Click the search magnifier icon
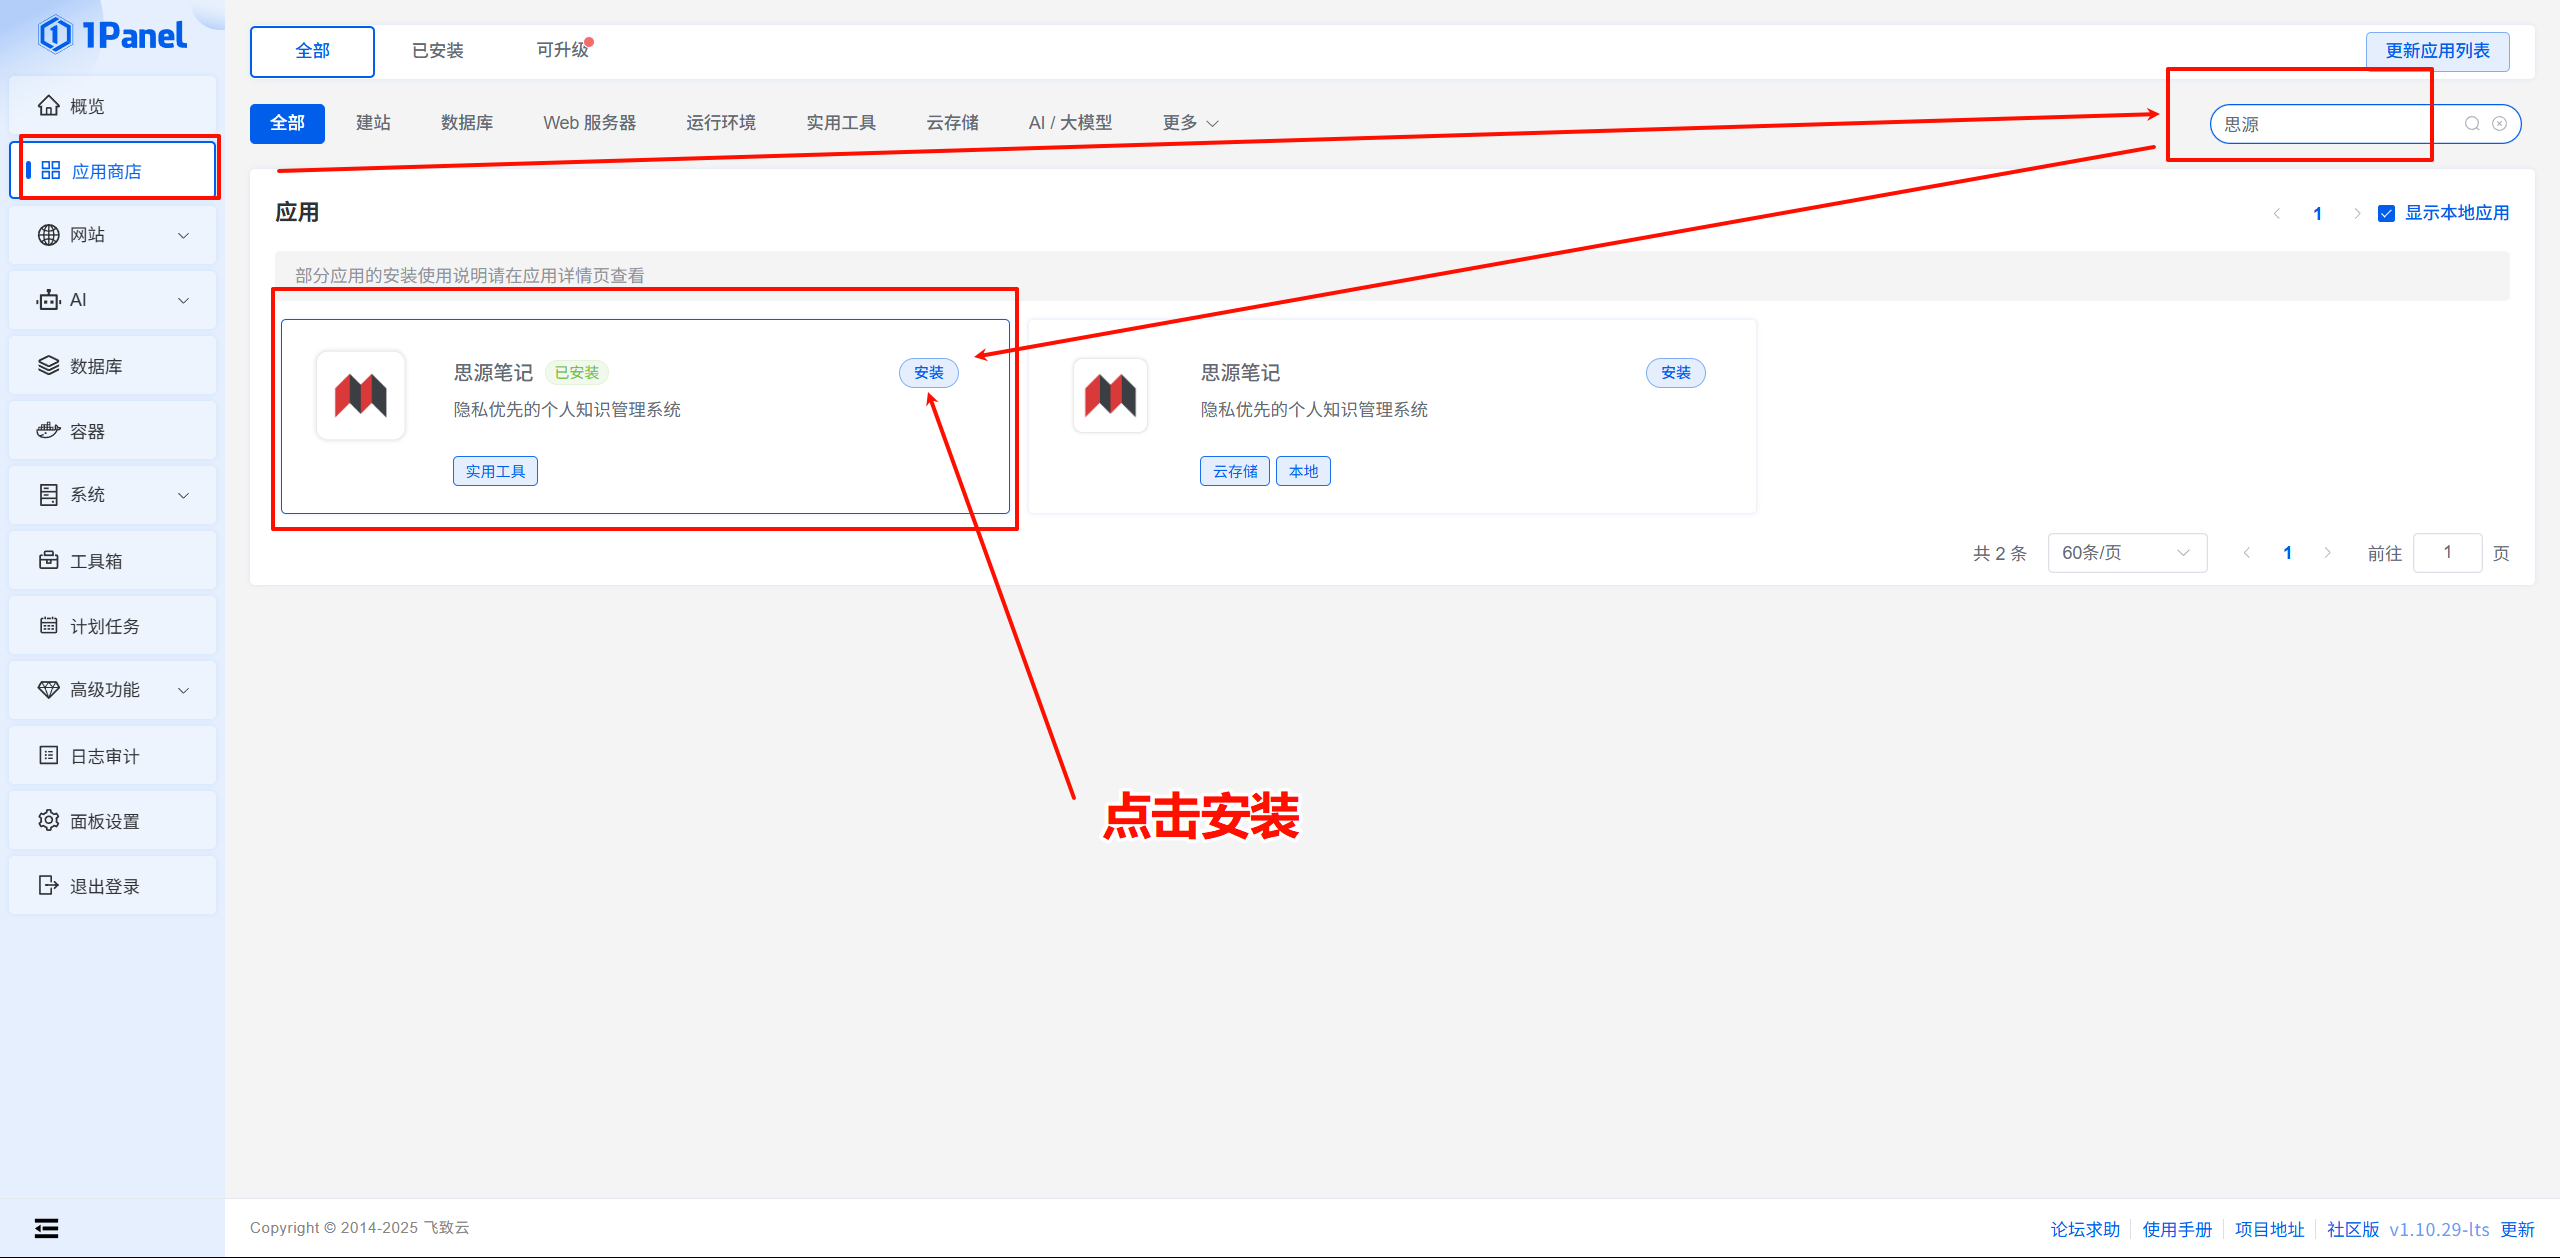 [2471, 124]
